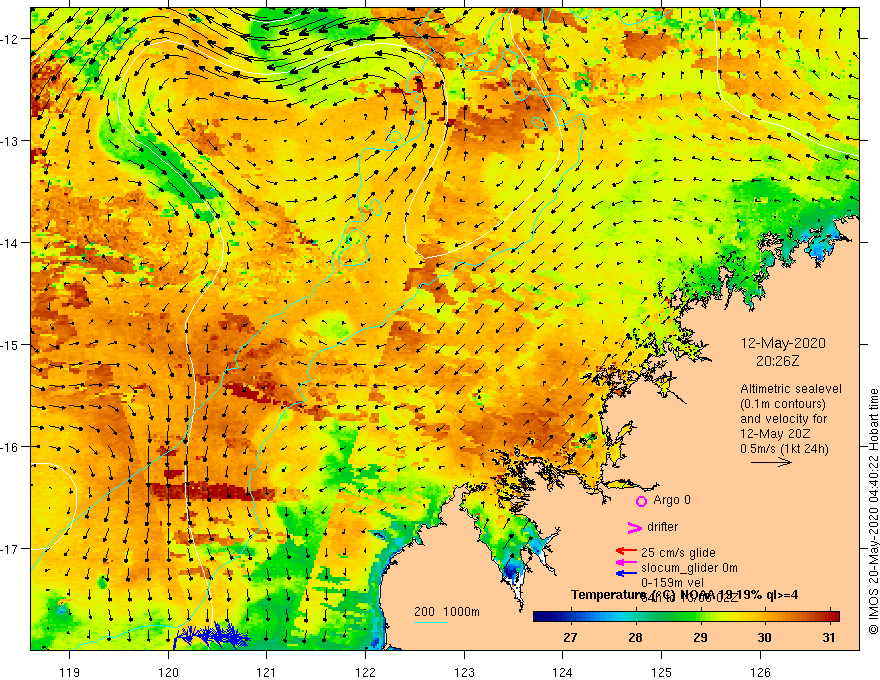Click latitude axis label '-12'
Screen dimensions: 880x680
[x=10, y=39]
